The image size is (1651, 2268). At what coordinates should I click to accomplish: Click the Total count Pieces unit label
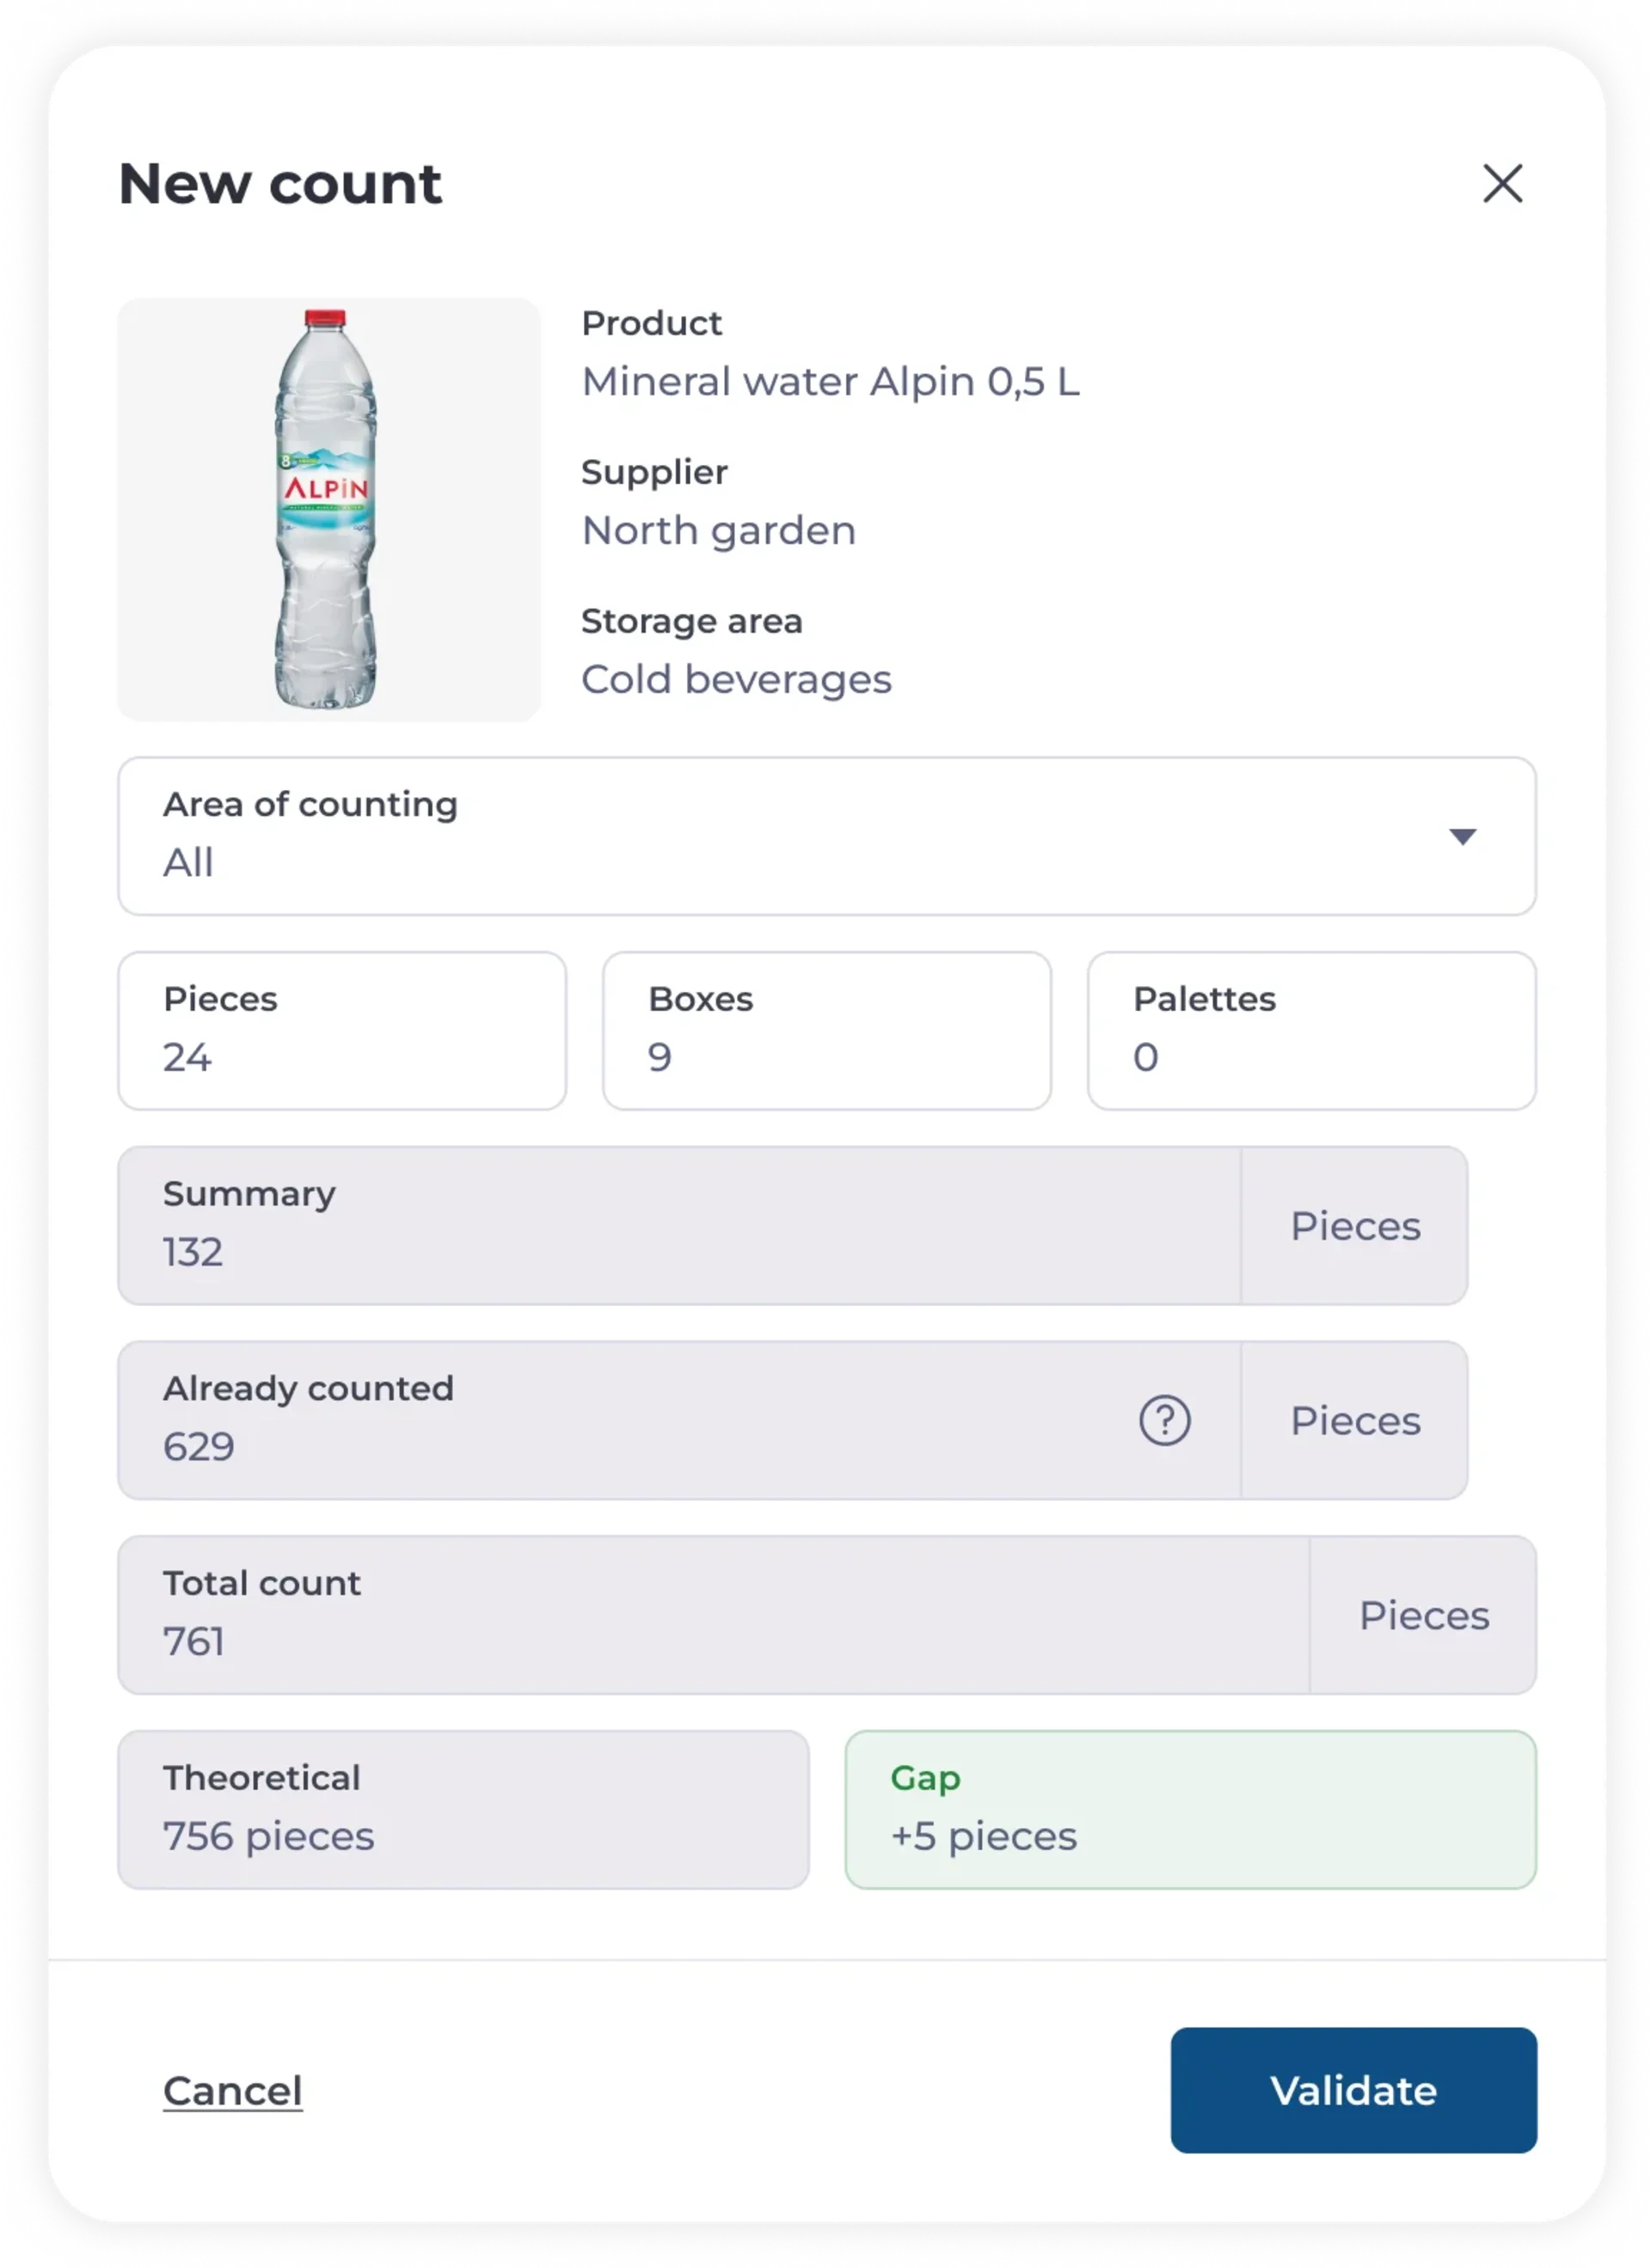point(1423,1616)
